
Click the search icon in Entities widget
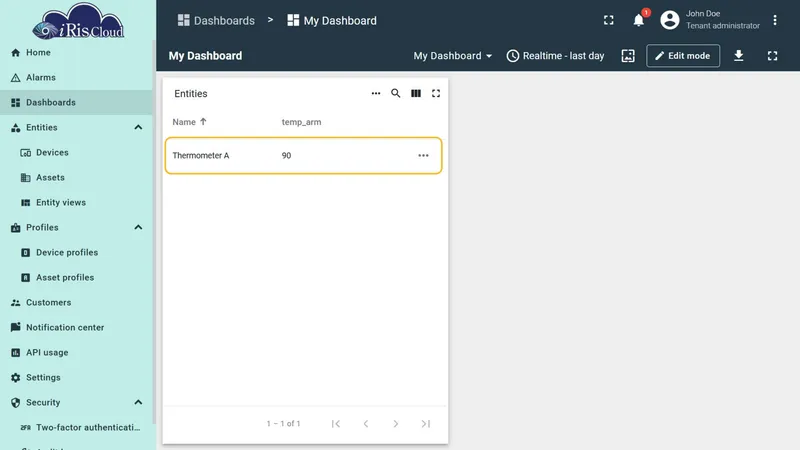pos(395,93)
